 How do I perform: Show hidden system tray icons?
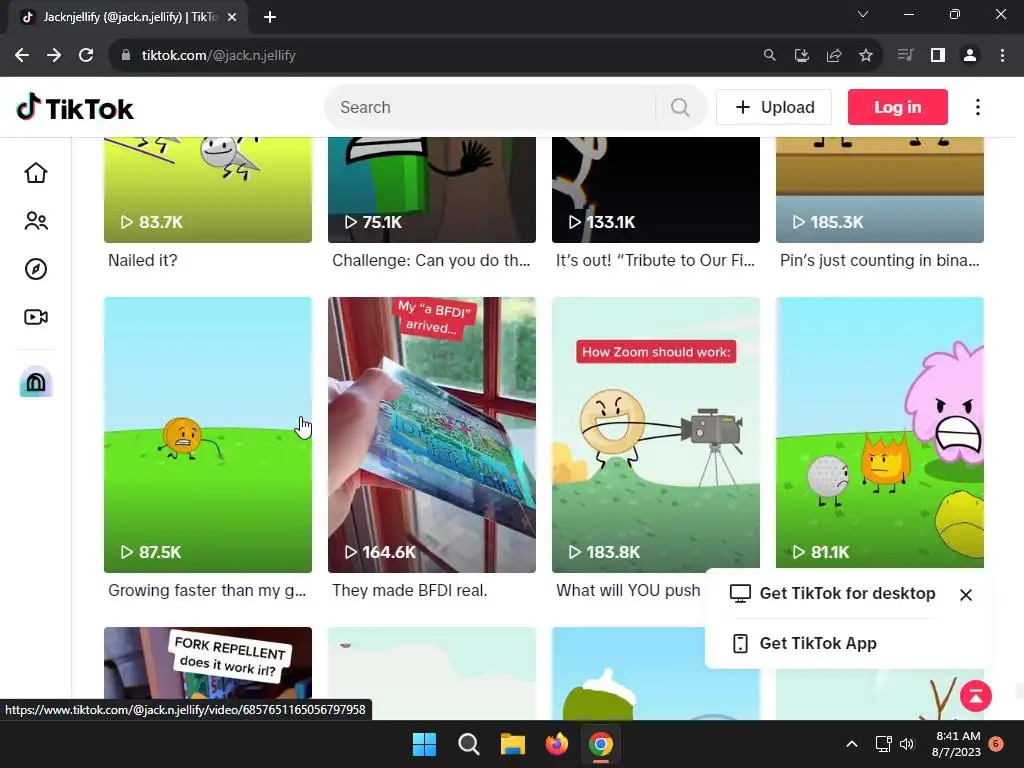click(852, 744)
